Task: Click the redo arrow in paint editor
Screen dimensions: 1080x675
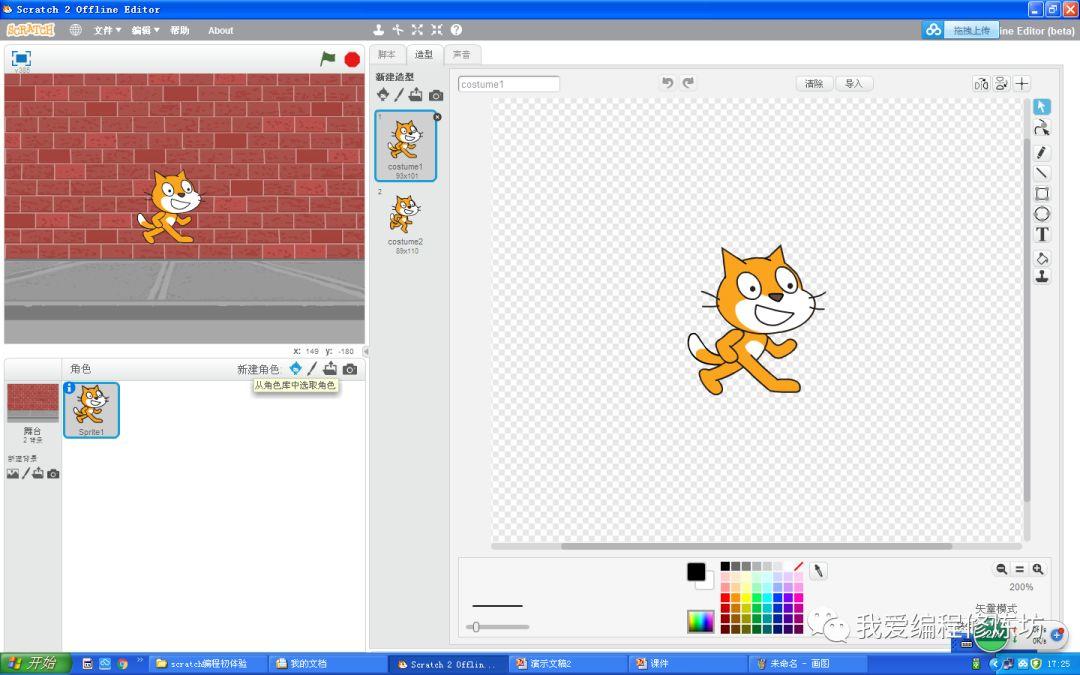Action: tap(688, 83)
